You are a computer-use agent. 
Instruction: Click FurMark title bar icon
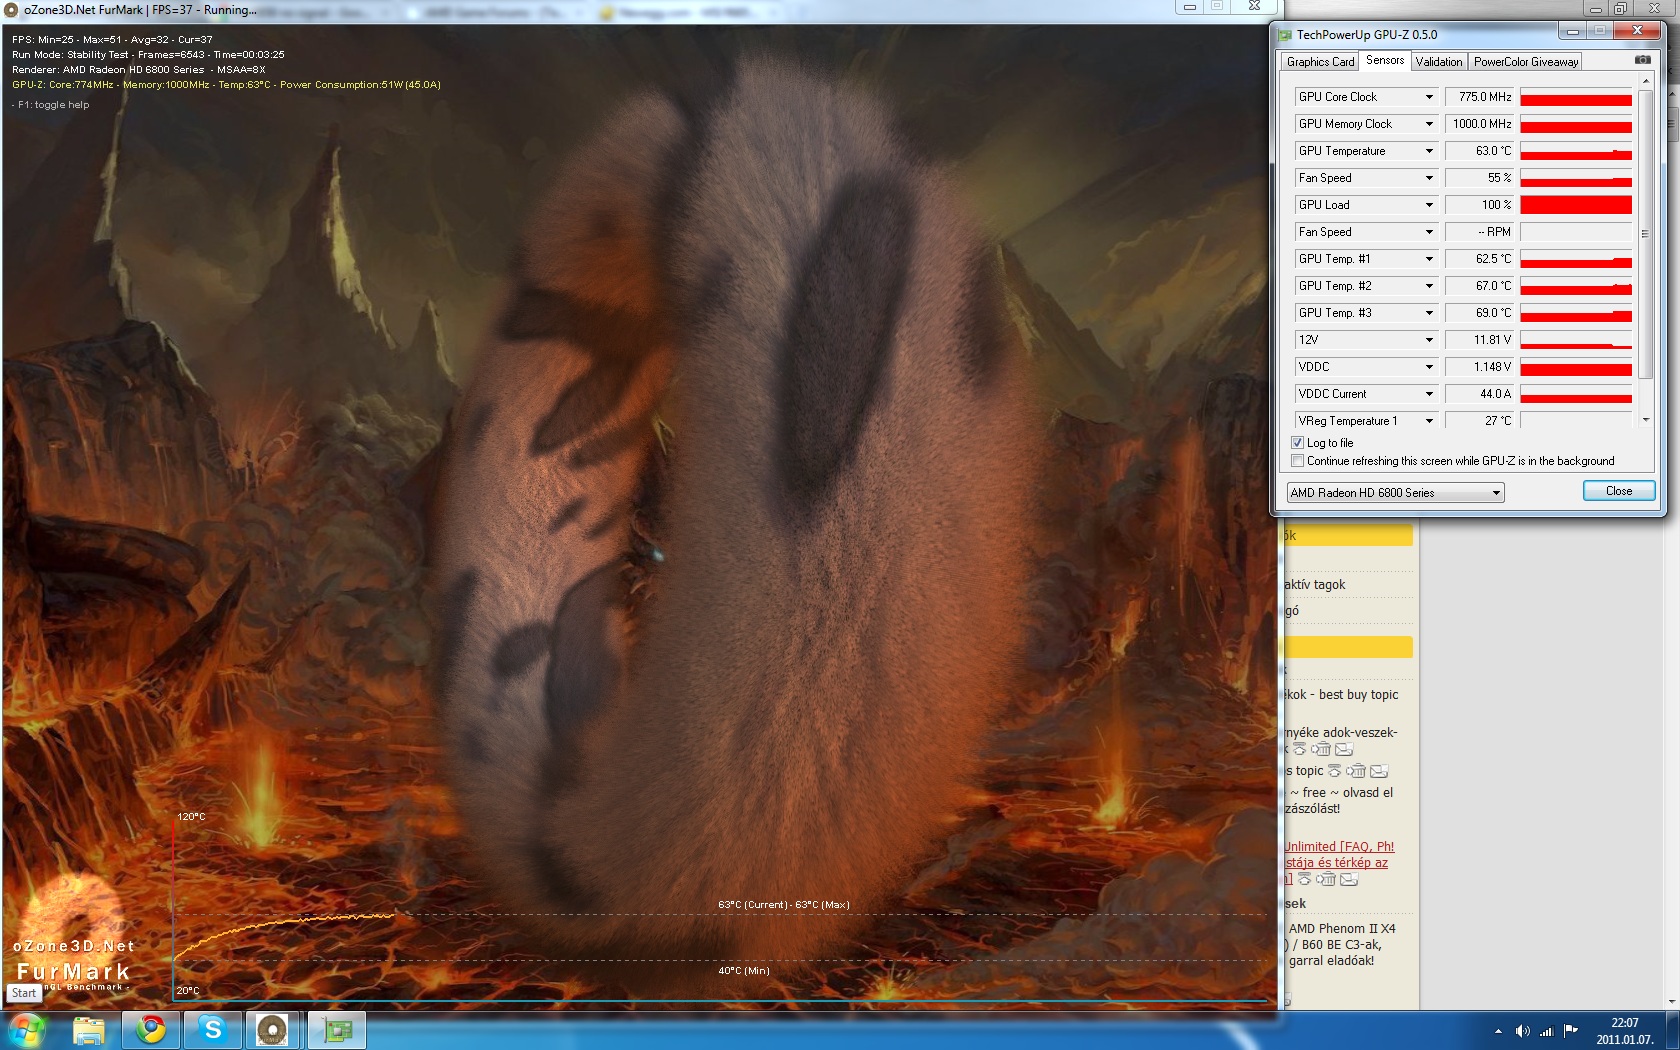point(11,10)
